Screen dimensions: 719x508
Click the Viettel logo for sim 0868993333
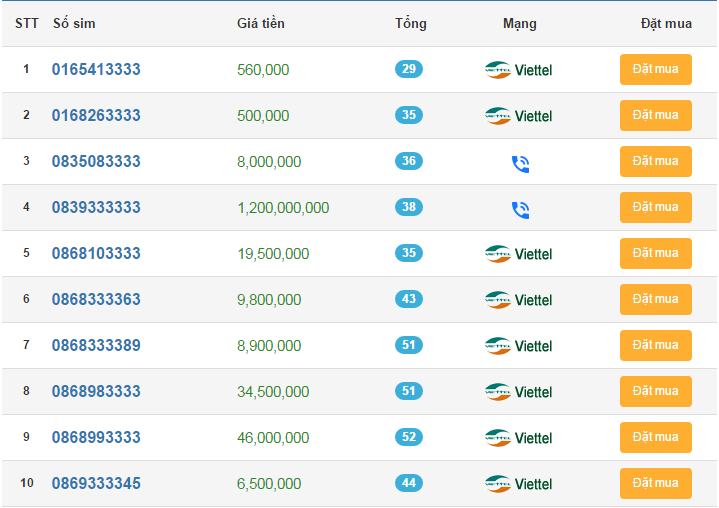pyautogui.click(x=518, y=438)
